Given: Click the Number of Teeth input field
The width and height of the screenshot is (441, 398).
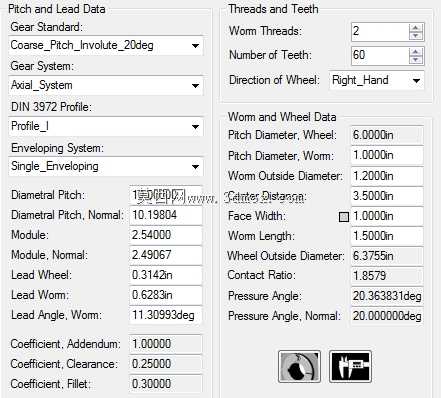Looking at the screenshot, I should tap(380, 56).
